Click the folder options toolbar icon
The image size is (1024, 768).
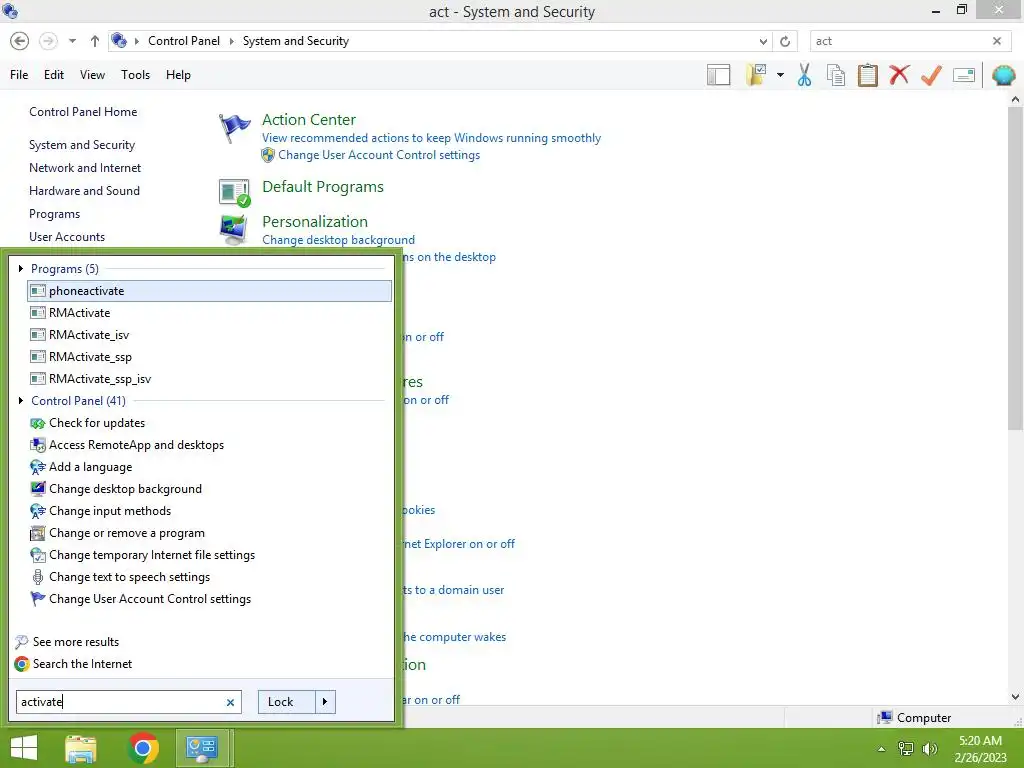(756, 75)
